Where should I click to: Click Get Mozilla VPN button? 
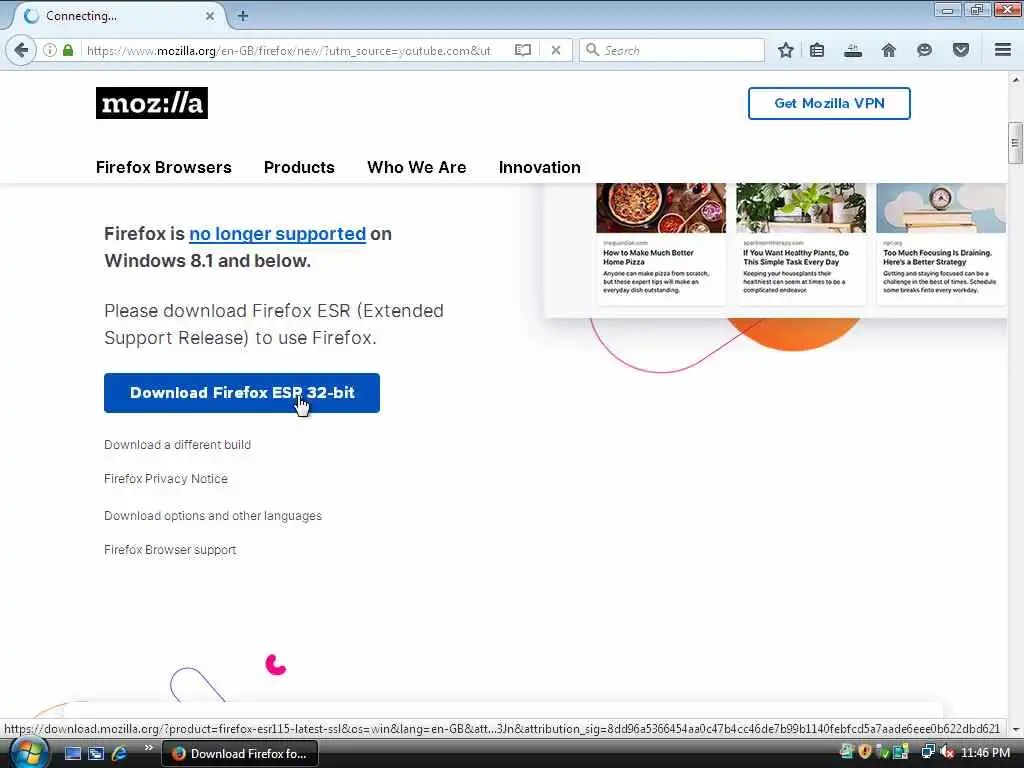(829, 103)
